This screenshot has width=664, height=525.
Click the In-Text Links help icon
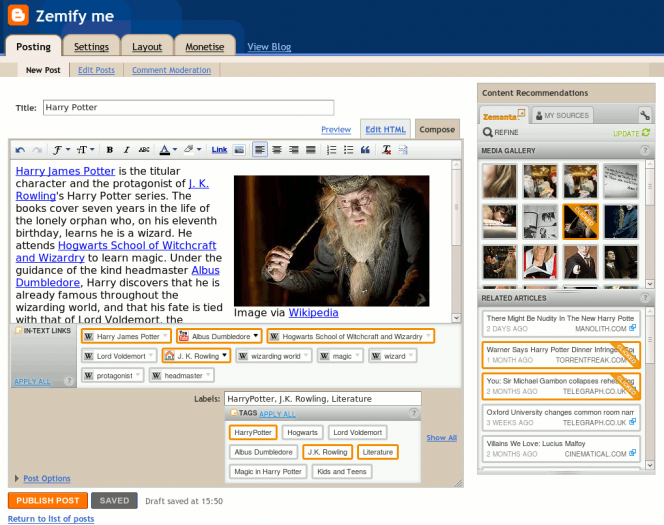(68, 381)
